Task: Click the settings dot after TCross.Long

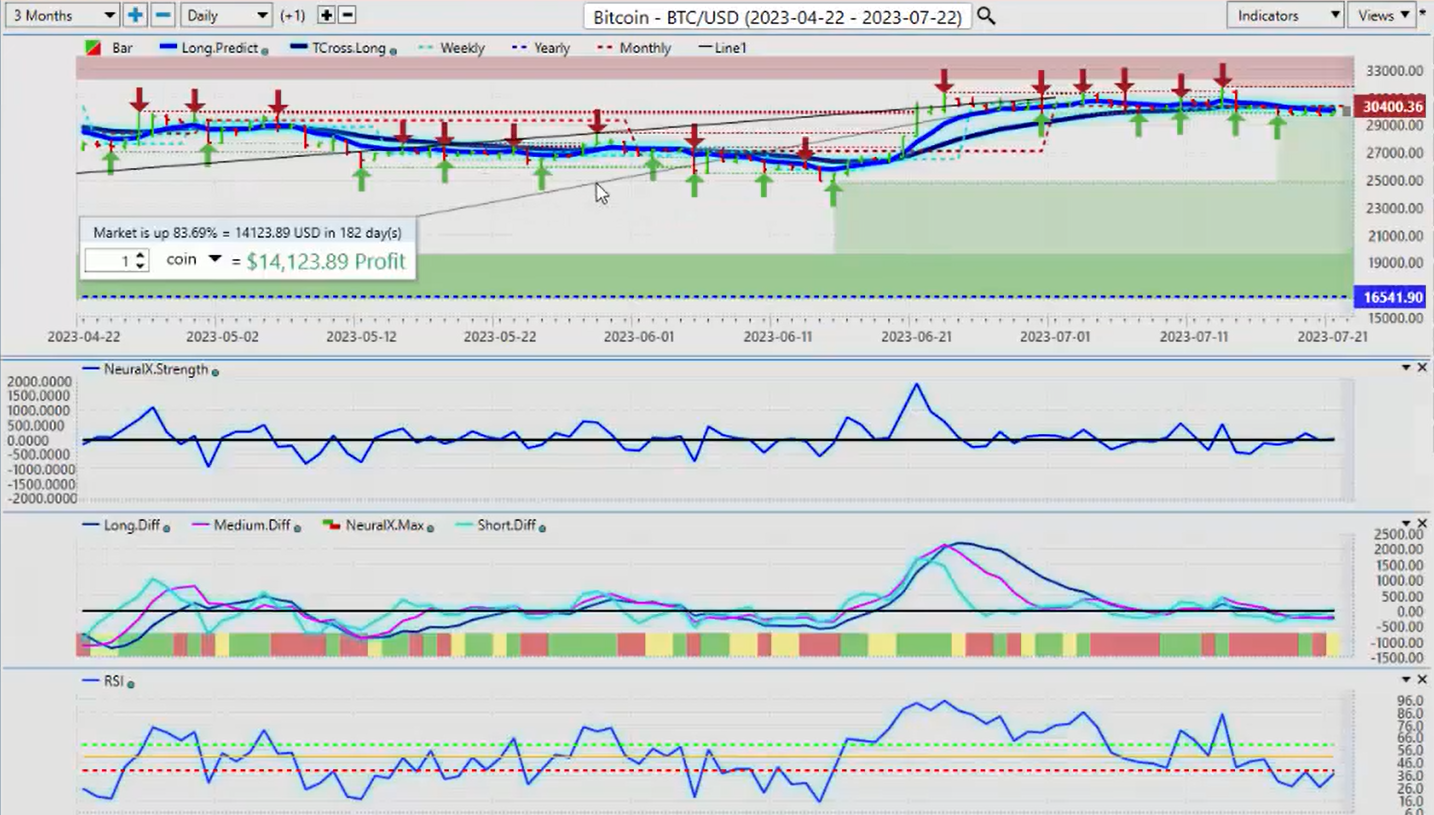Action: tap(392, 50)
